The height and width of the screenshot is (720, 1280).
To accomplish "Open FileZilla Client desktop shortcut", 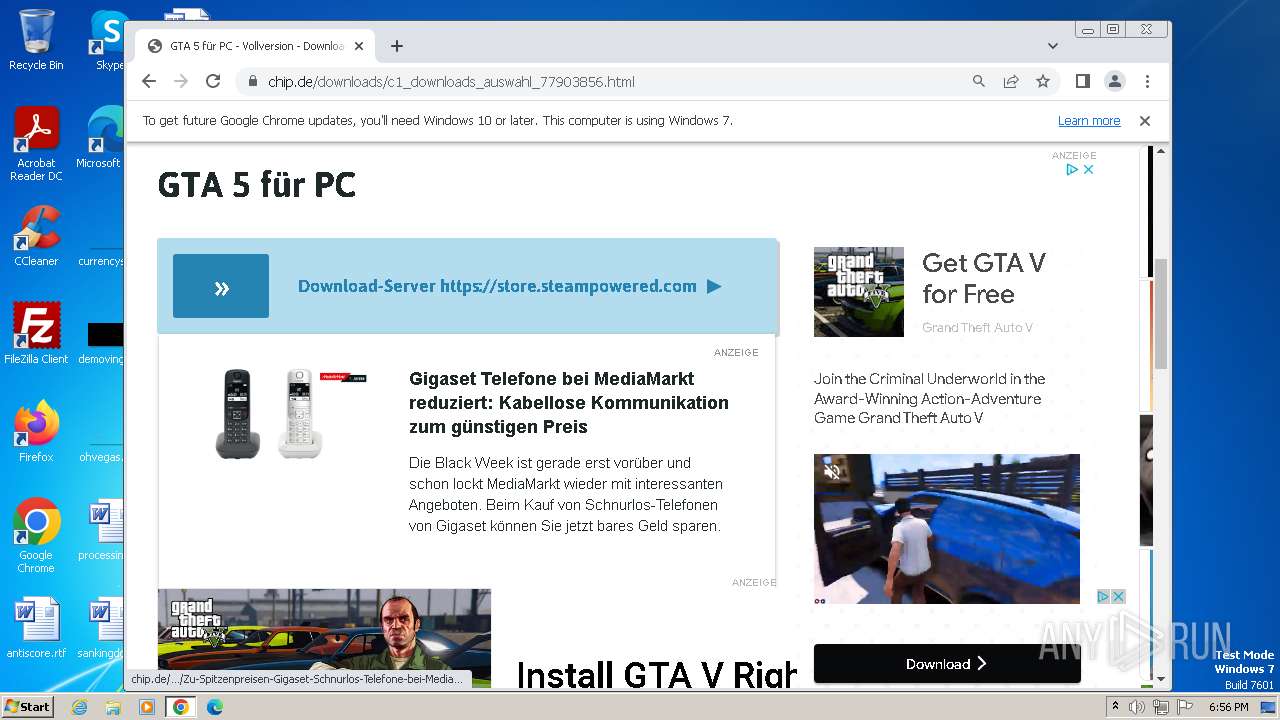I will (x=36, y=333).
